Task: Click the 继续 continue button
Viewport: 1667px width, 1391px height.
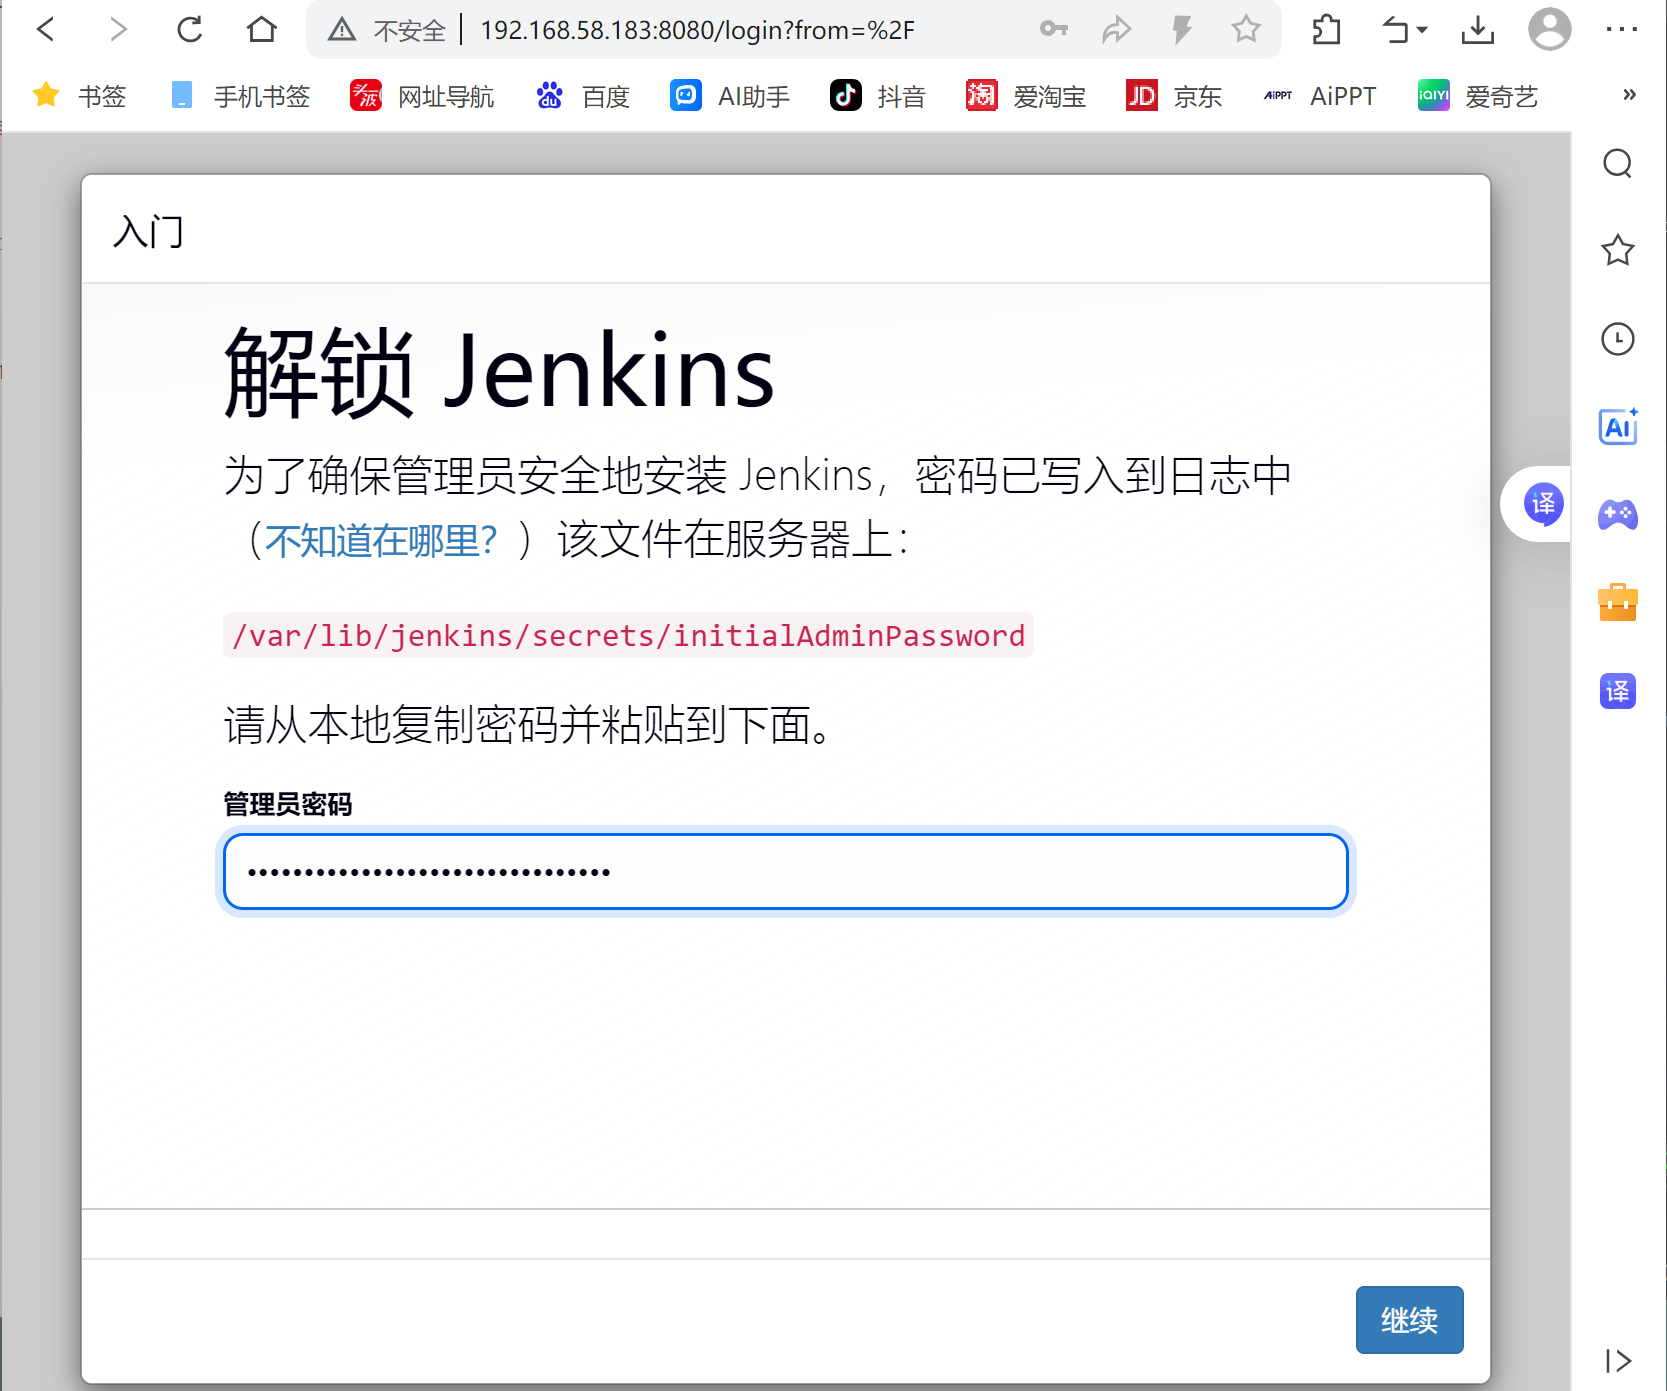Action: (1409, 1320)
